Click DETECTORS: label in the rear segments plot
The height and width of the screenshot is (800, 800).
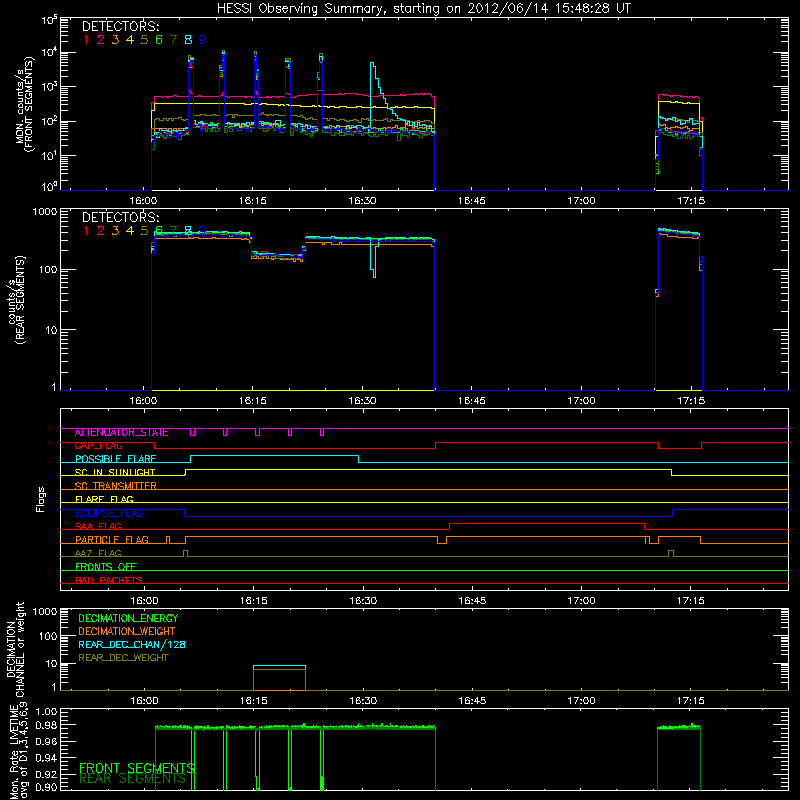tap(120, 217)
